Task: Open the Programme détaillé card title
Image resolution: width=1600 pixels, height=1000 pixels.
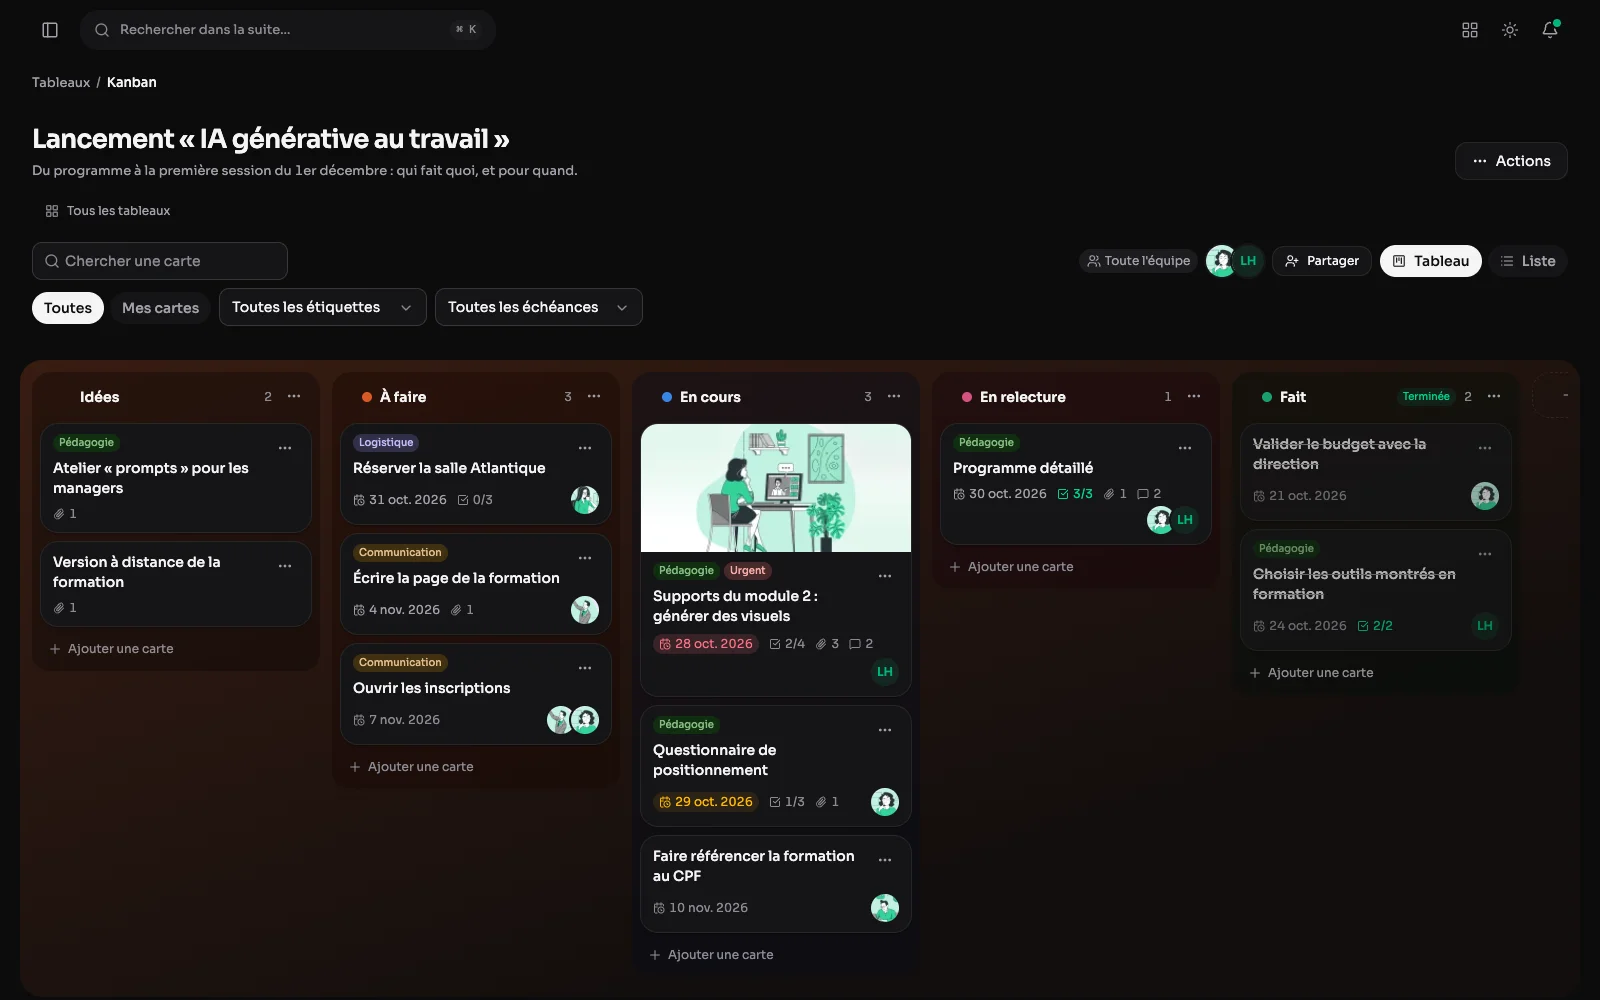Action: tap(1023, 468)
